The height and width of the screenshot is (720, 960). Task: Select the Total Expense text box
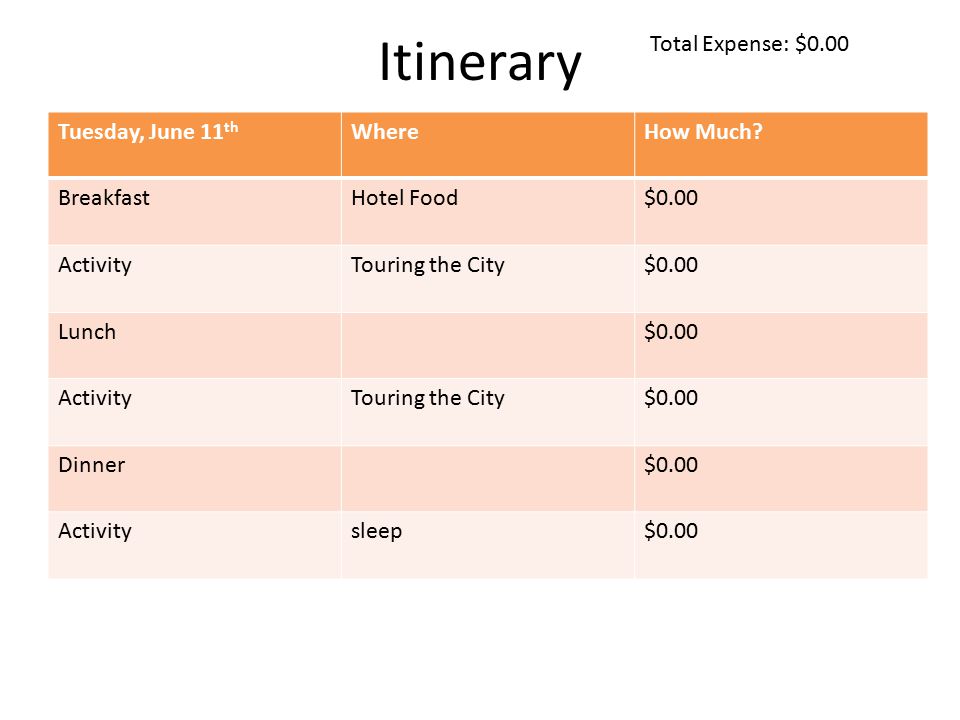pos(749,44)
